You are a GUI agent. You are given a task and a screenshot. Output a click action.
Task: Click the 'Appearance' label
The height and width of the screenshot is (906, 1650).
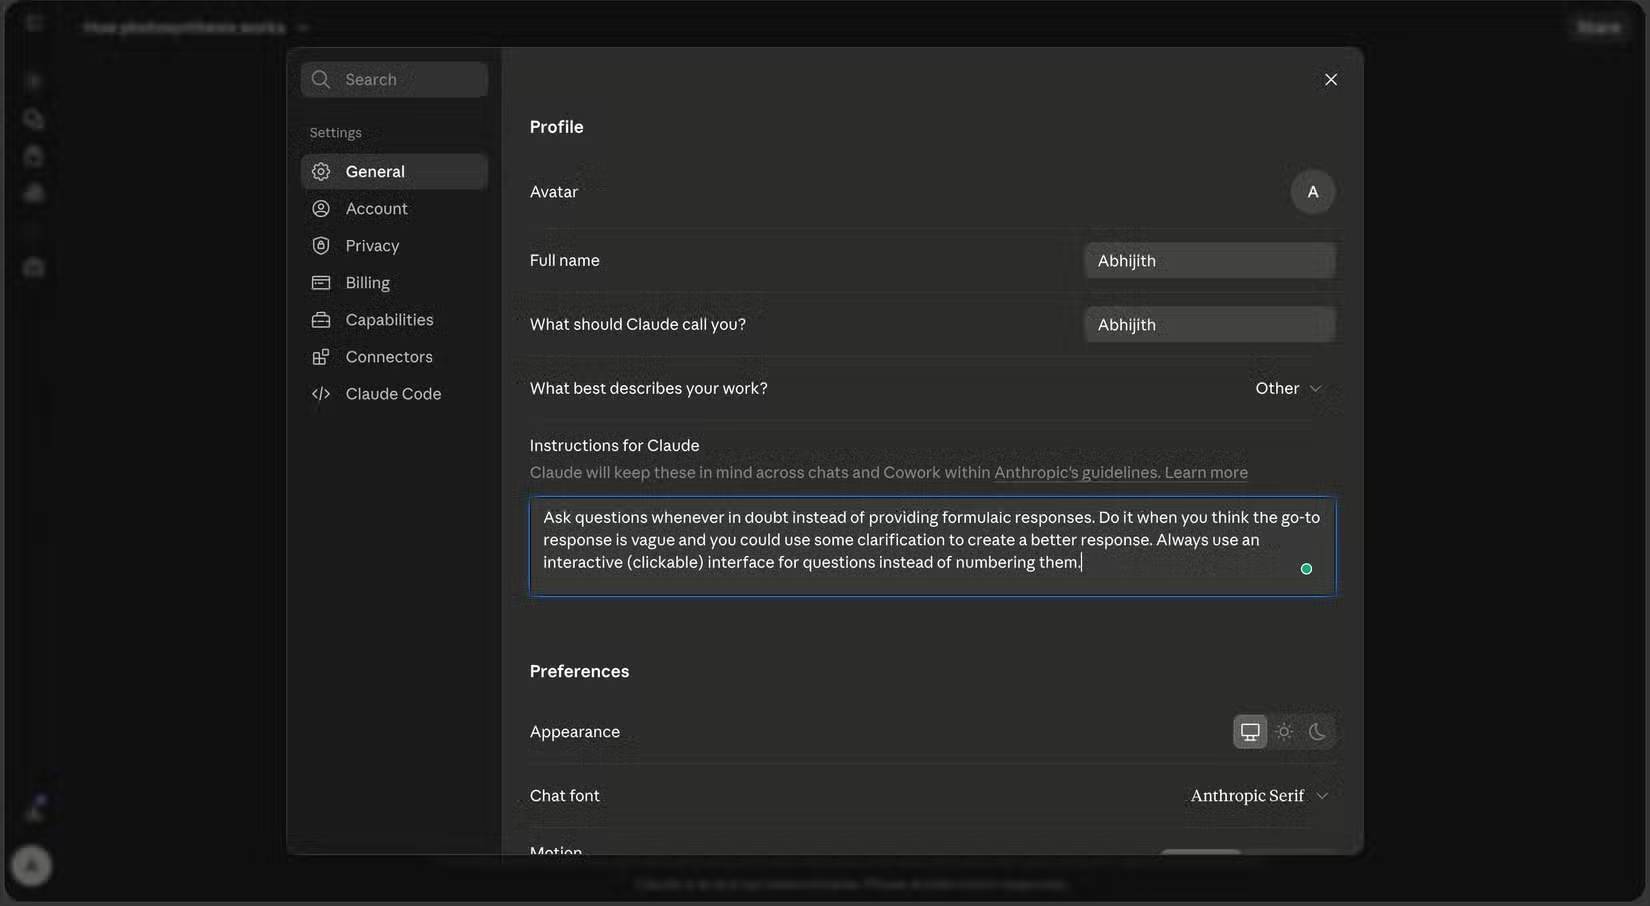click(x=575, y=732)
